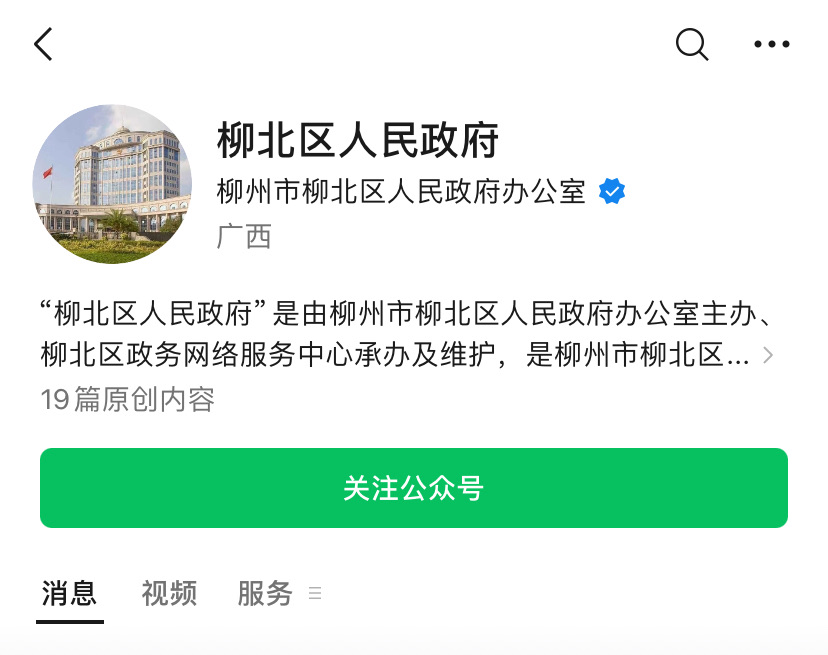The image size is (828, 655).
Task: Open the 19篇原创内容 link
Action: pos(128,399)
